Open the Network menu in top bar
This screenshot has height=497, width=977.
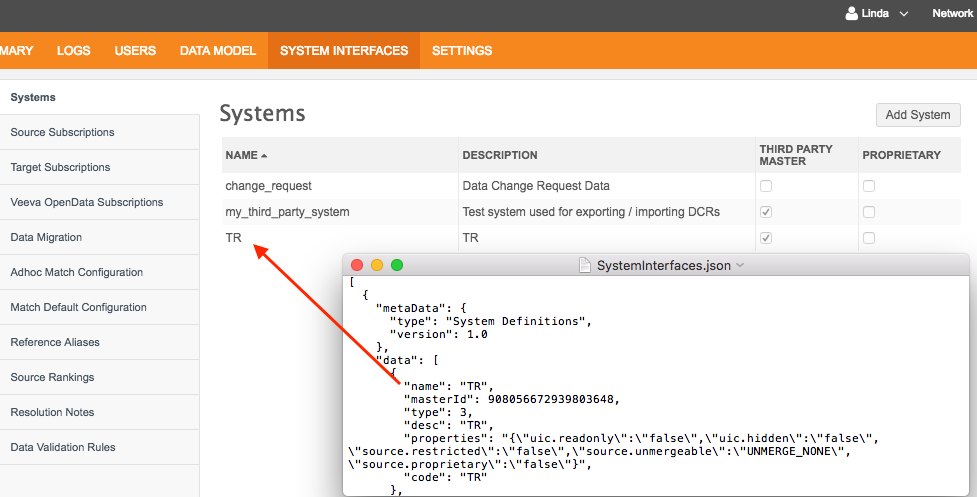point(952,14)
